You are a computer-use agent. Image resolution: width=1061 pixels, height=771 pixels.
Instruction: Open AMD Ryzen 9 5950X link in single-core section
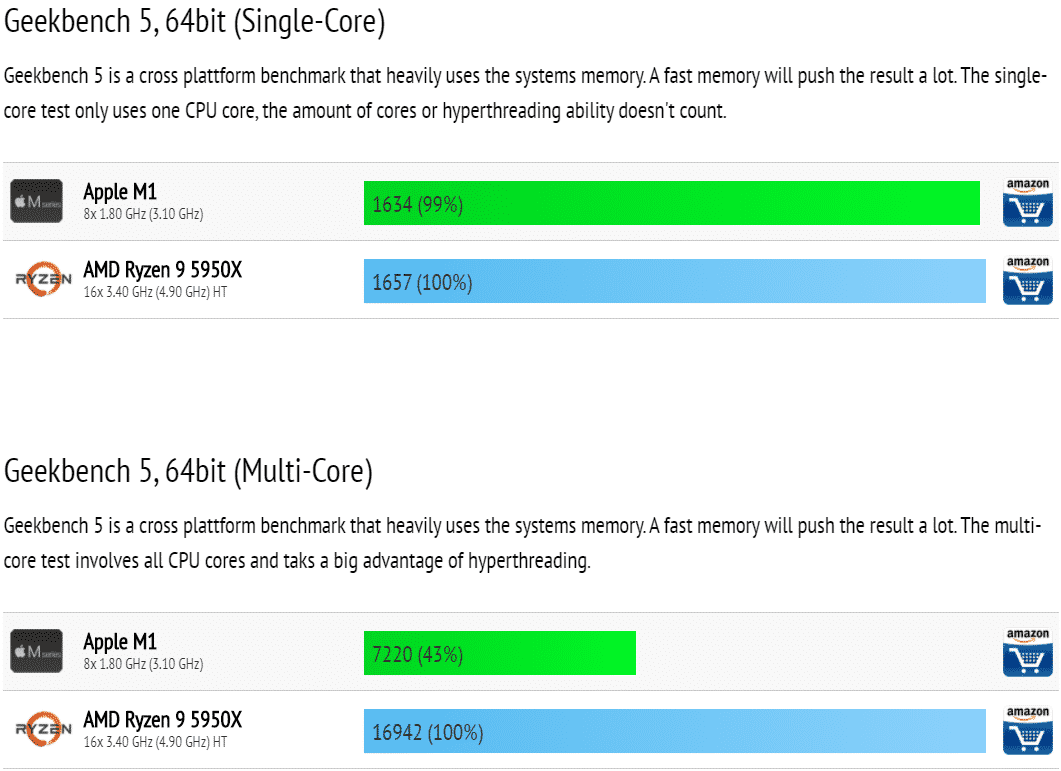(162, 269)
